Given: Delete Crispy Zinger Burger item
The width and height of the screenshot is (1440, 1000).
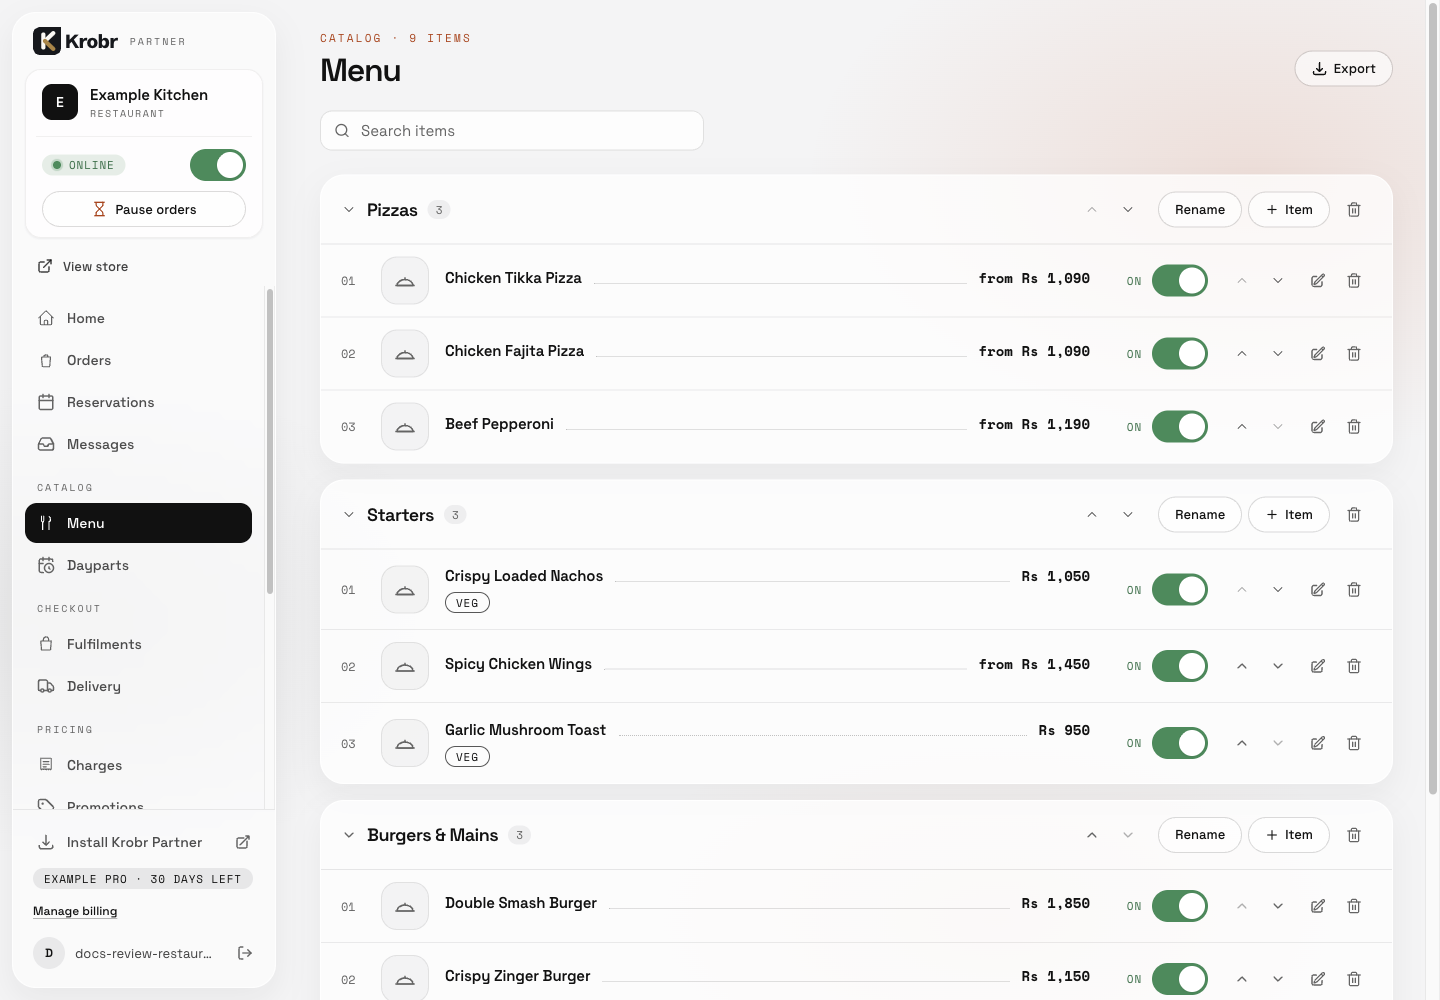Looking at the screenshot, I should click(1354, 979).
